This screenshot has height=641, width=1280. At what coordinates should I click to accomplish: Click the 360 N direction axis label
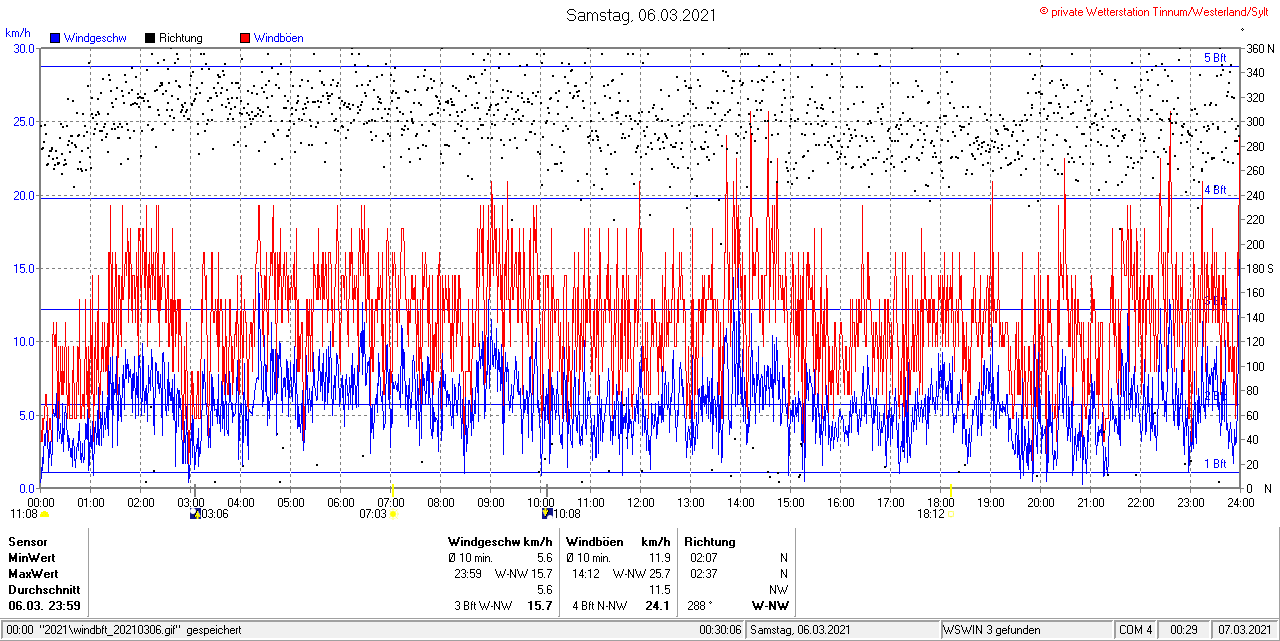(1259, 48)
